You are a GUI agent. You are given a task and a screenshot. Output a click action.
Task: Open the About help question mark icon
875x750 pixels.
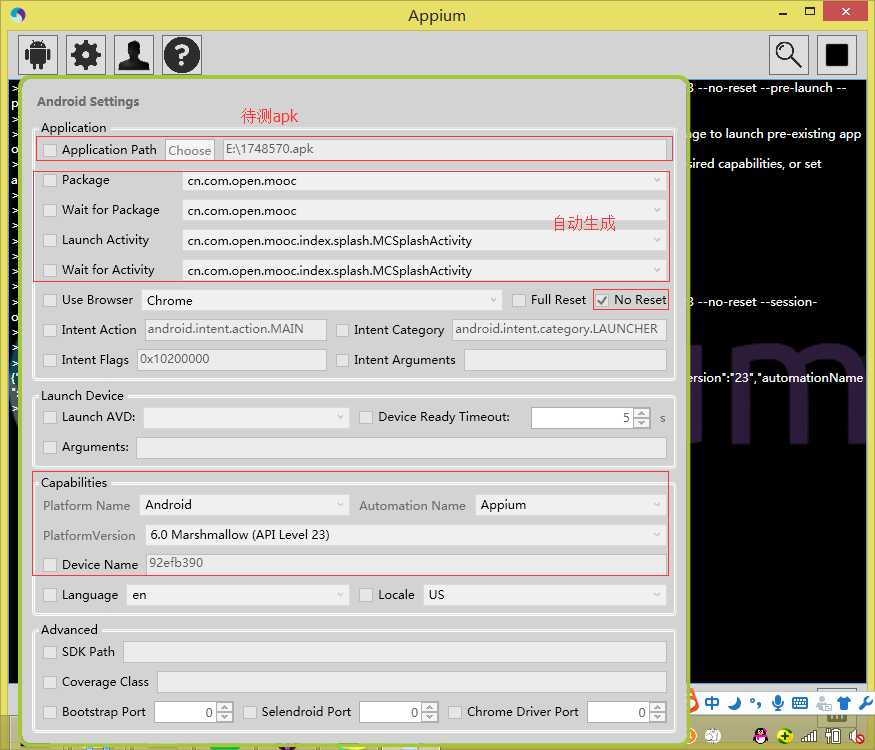coord(182,55)
